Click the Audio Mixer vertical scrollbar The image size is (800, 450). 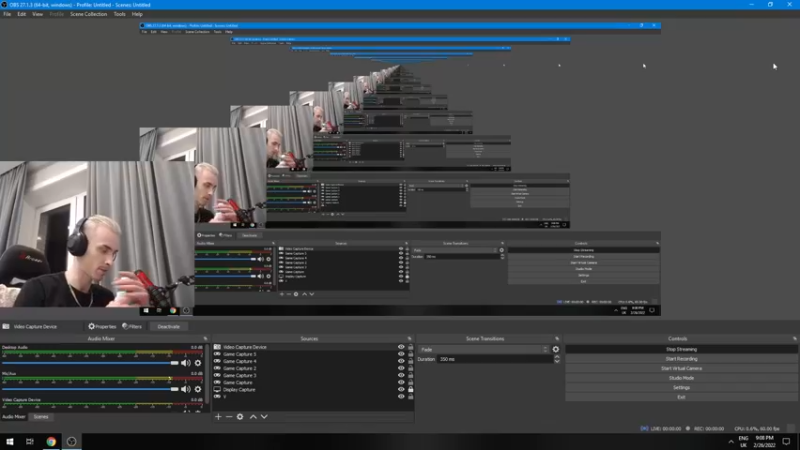click(x=207, y=375)
